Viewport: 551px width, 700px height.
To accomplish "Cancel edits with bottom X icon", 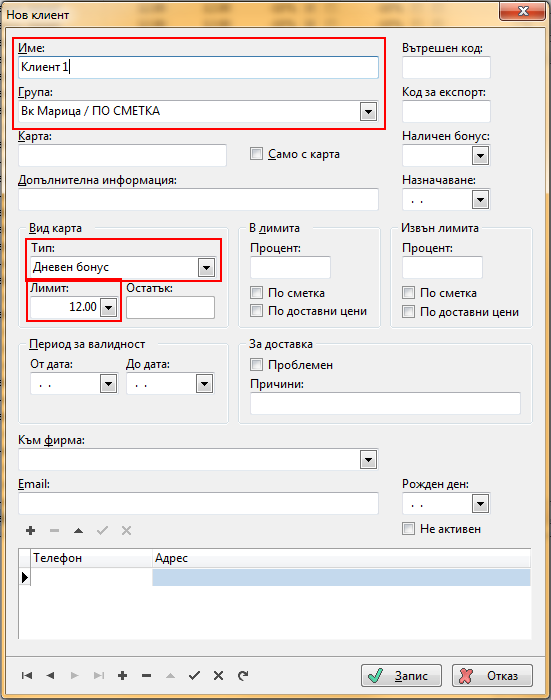I will (218, 675).
